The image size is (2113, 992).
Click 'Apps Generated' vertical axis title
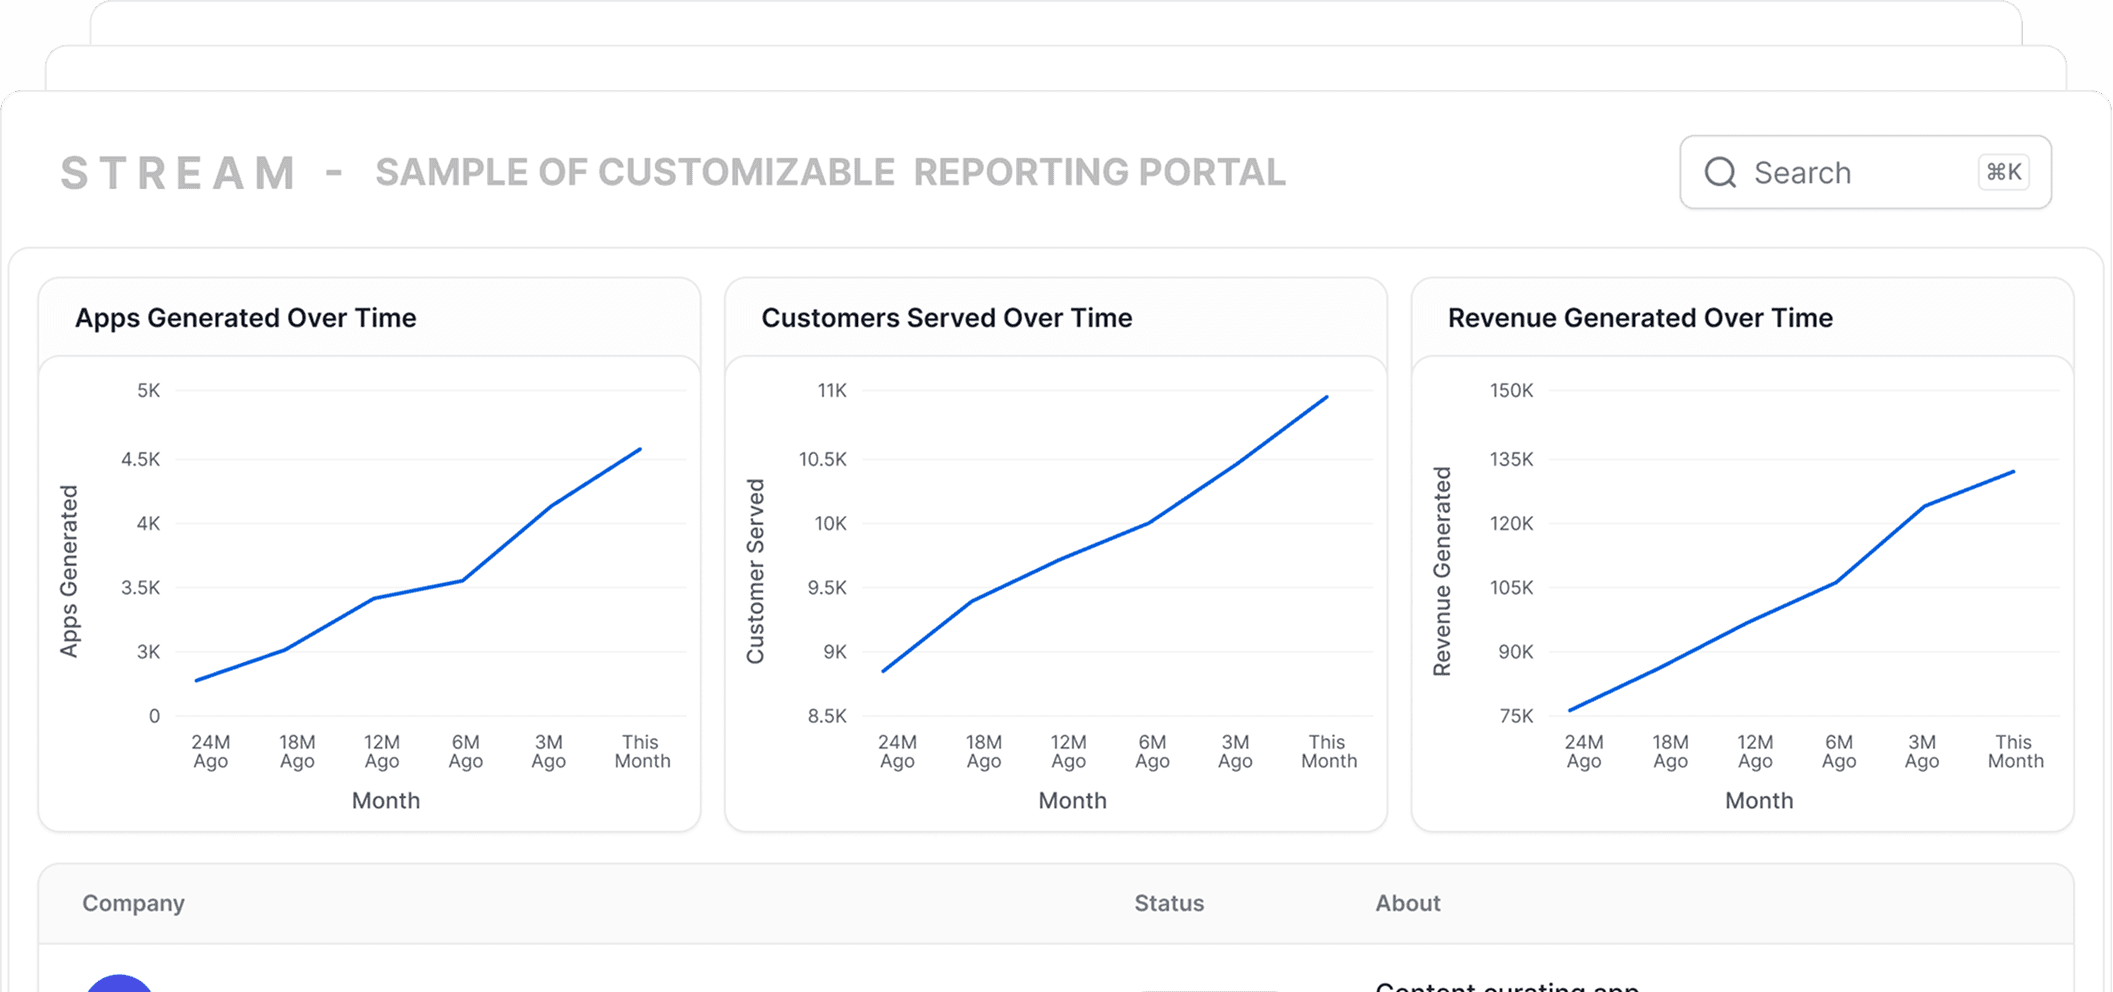(69, 571)
